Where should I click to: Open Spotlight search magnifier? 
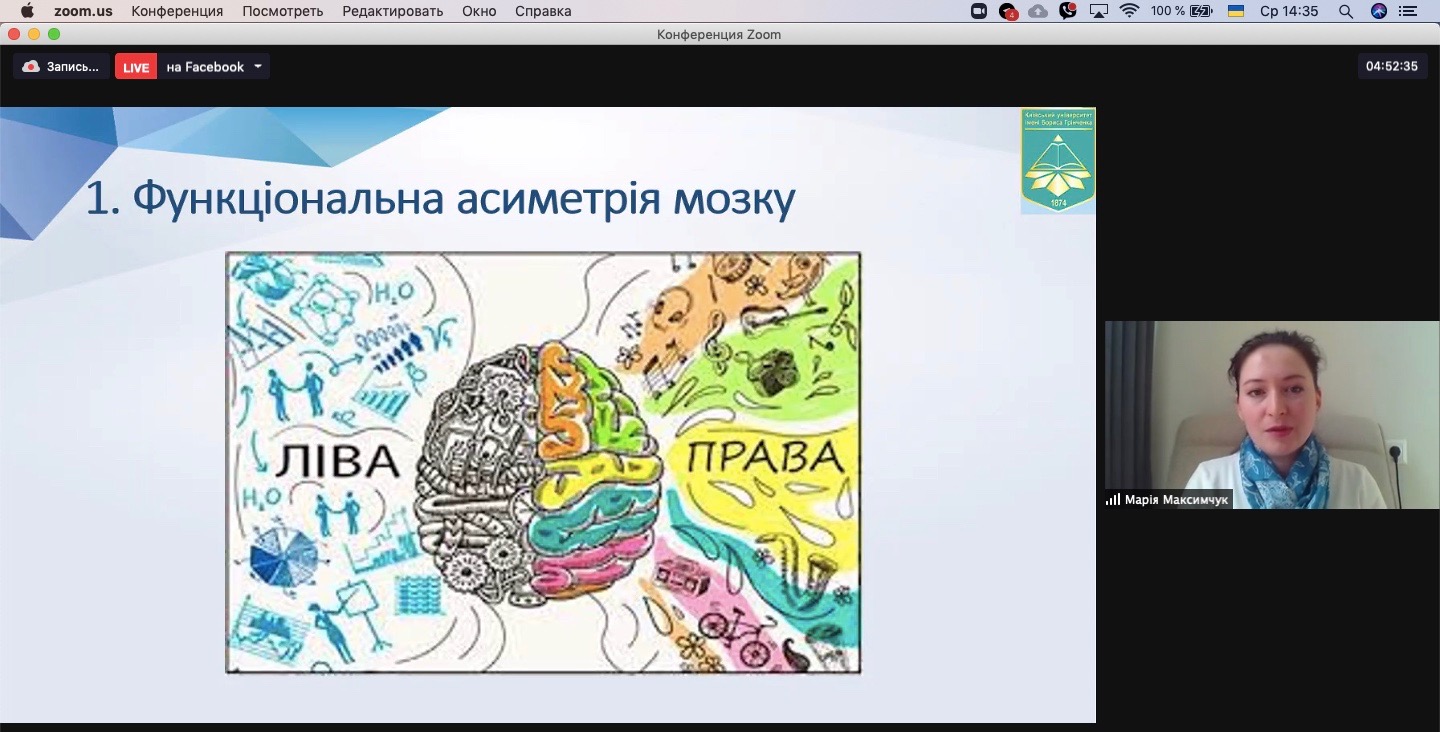coord(1346,11)
